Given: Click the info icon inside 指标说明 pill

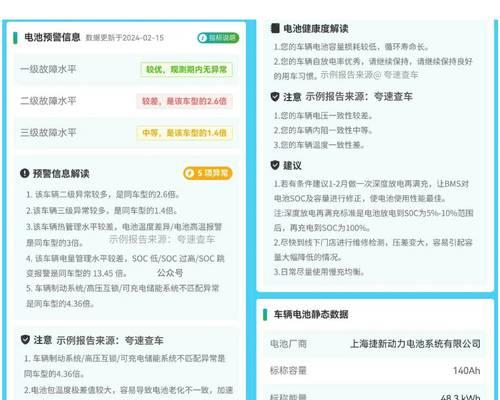Looking at the screenshot, I should 202,38.
